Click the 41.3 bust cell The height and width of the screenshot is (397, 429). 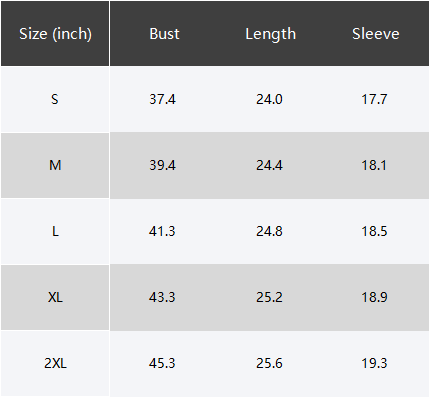tap(162, 231)
